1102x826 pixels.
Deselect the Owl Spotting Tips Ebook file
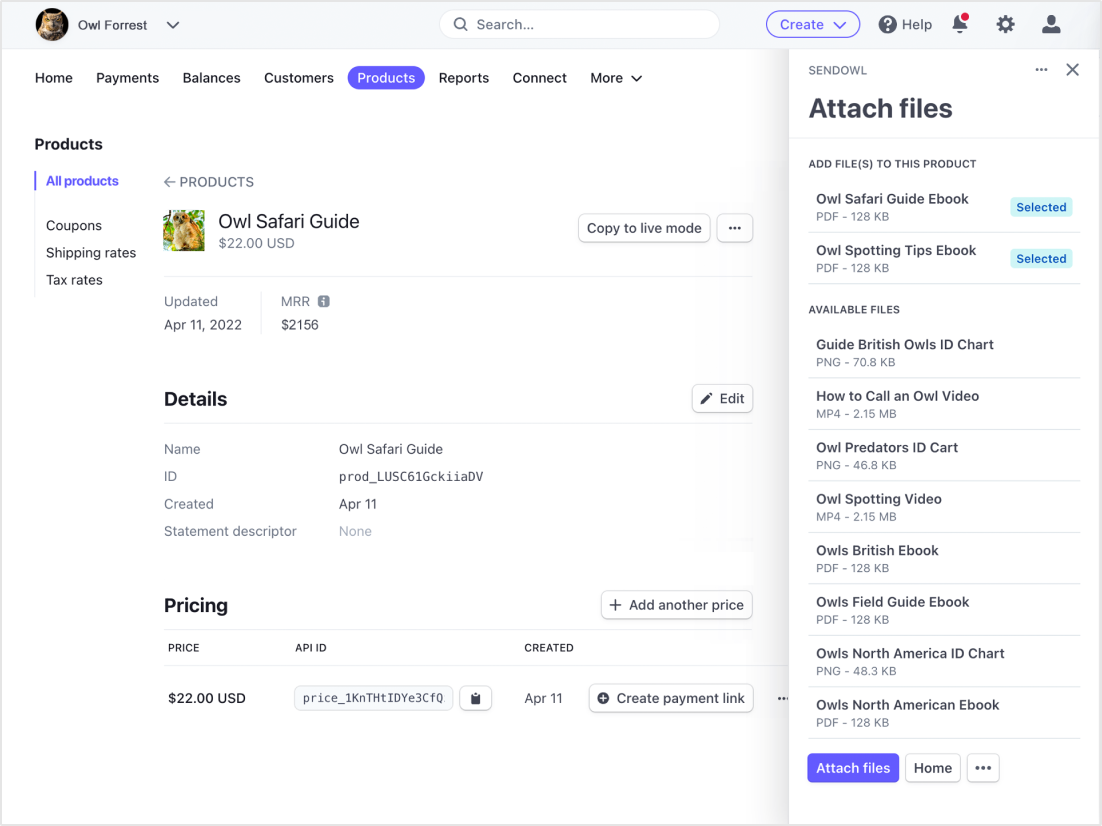click(1041, 259)
